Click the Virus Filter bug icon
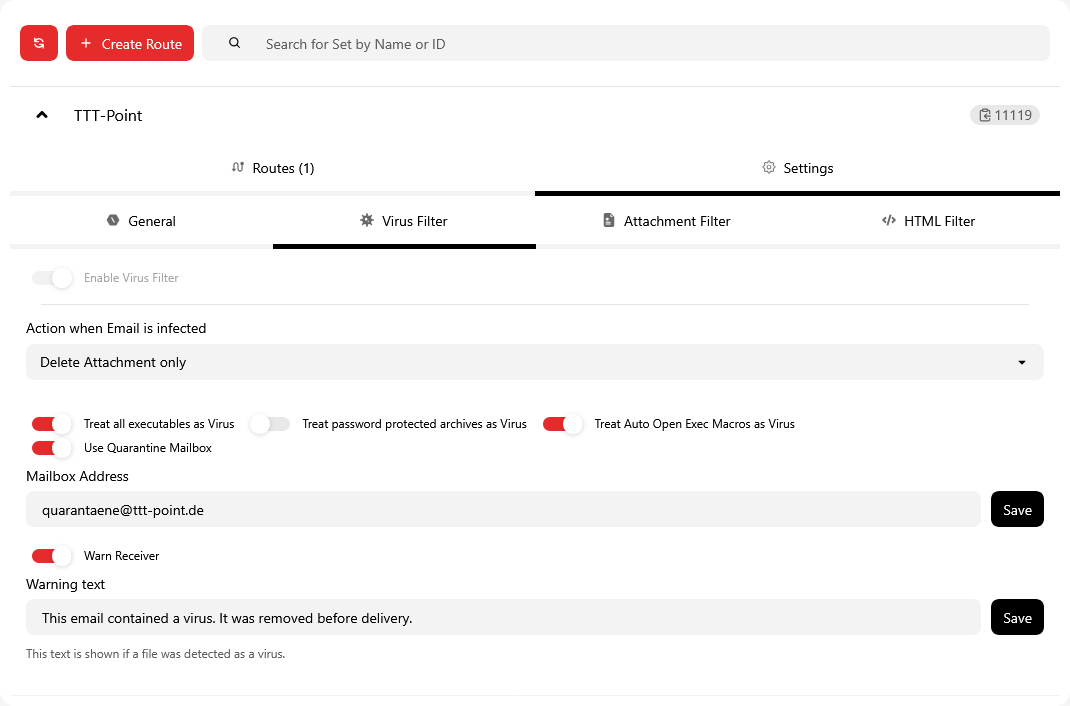This screenshot has width=1070, height=706. [367, 220]
